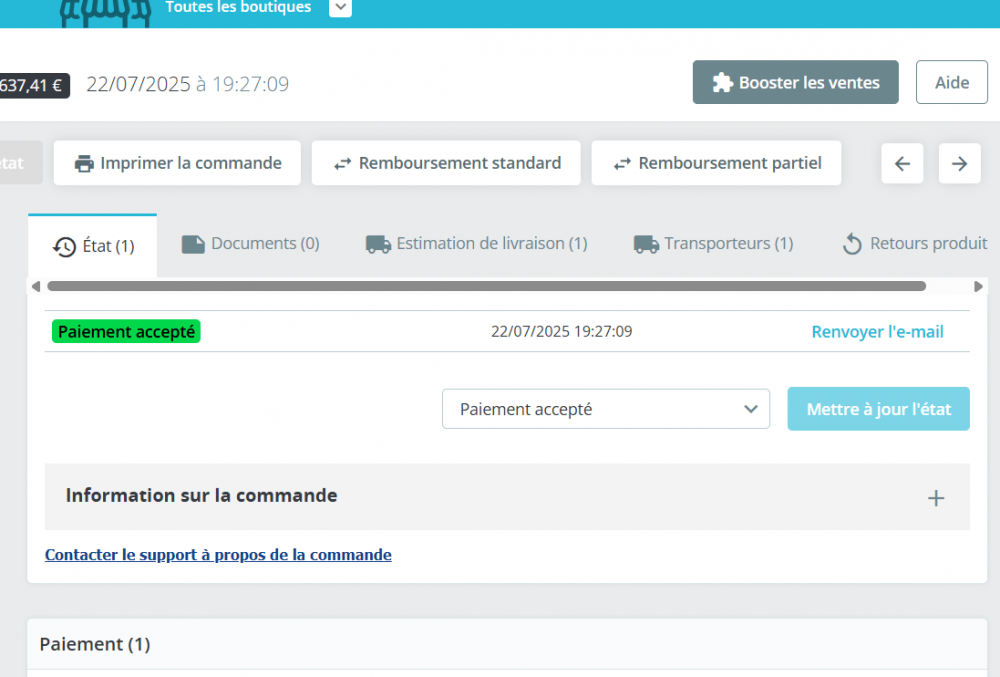Switch to Estimation de livraison (1) tab
The width and height of the screenshot is (1000, 677).
pos(476,244)
